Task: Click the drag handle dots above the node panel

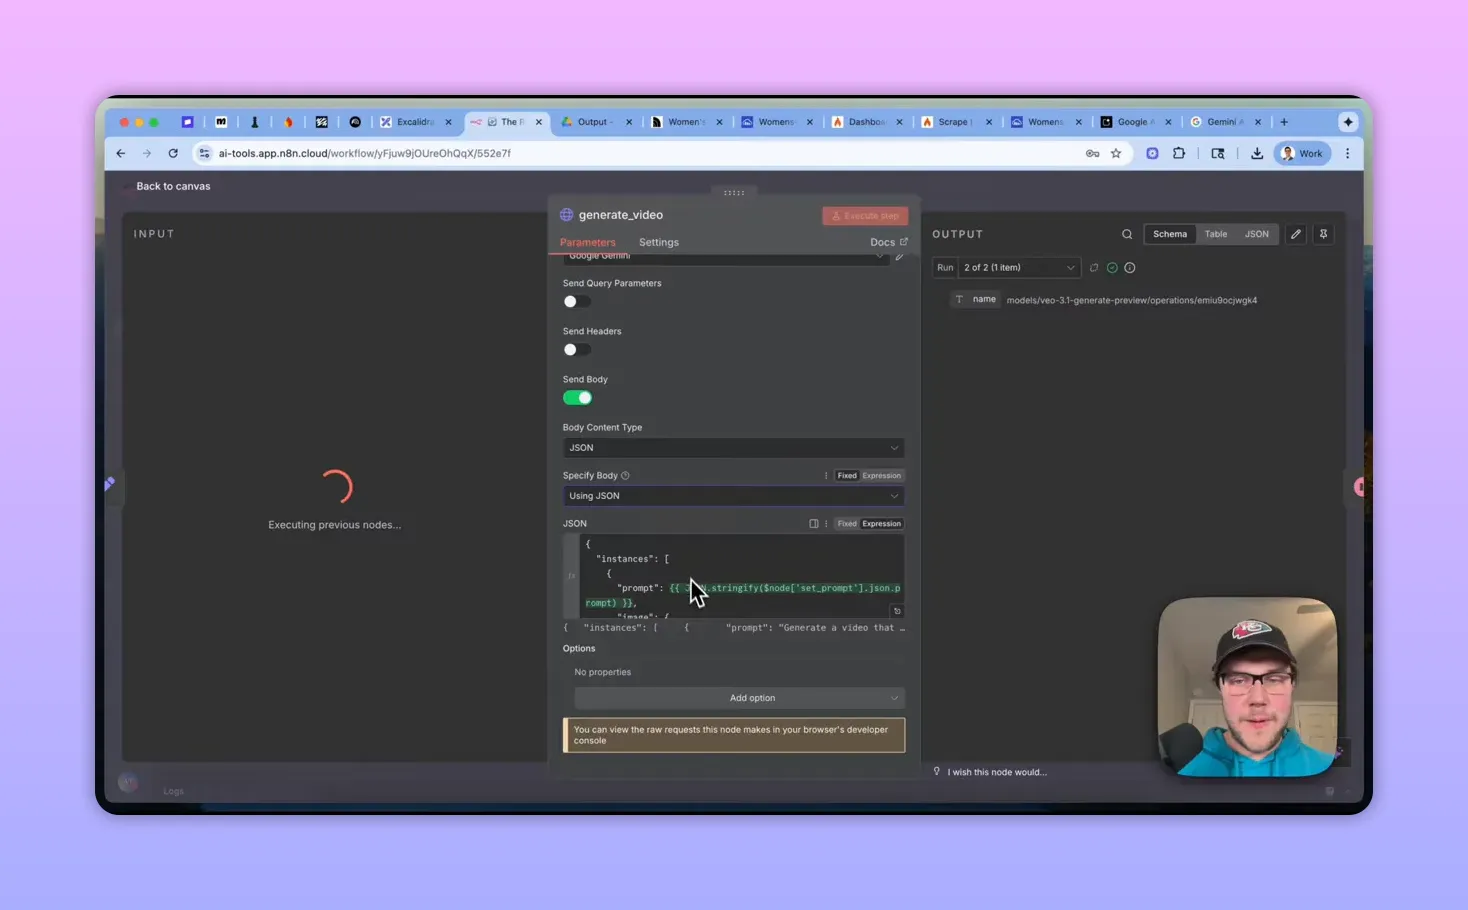Action: [x=734, y=193]
